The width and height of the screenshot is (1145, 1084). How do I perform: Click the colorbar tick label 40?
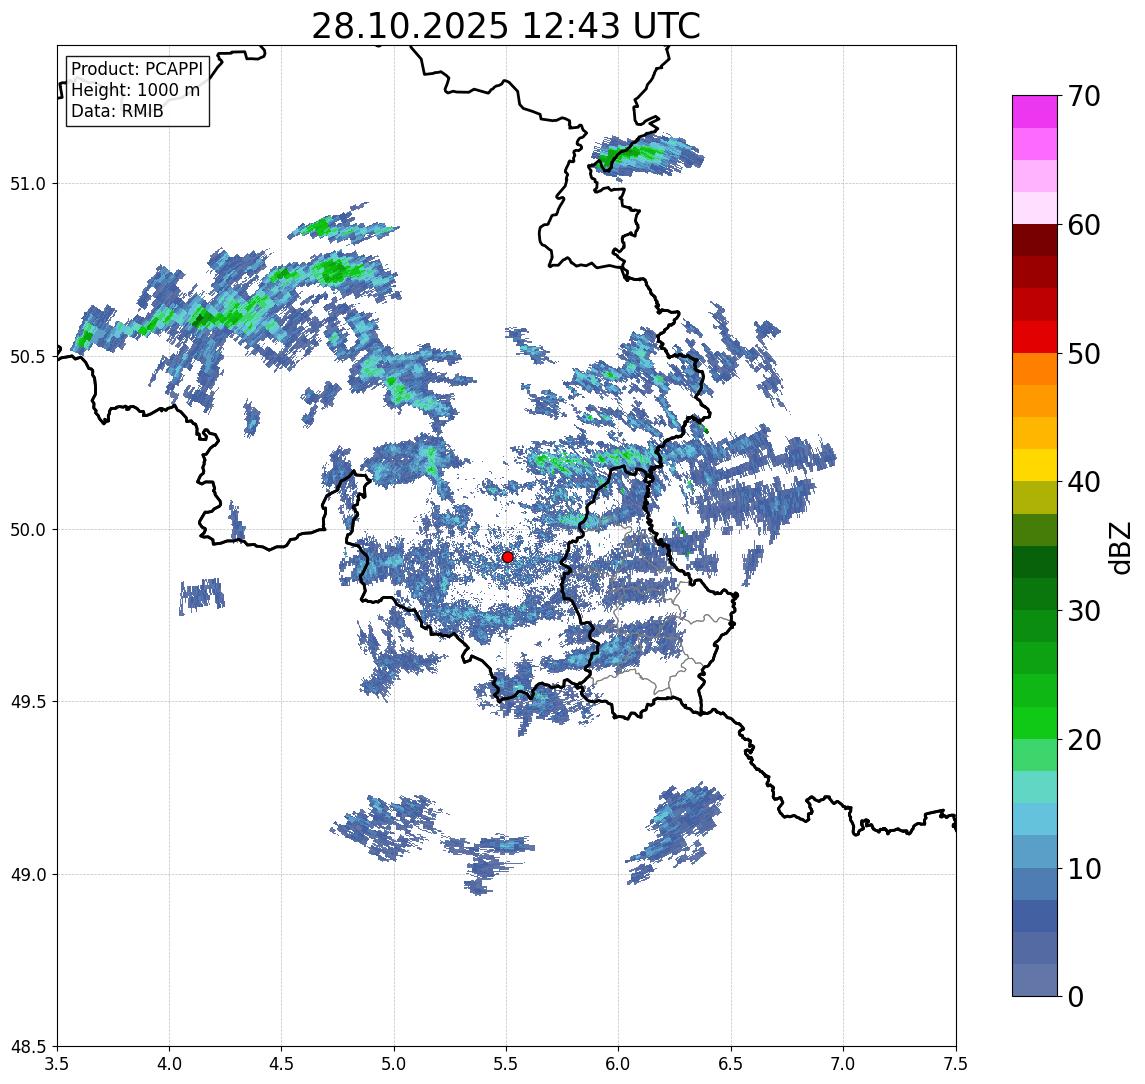pos(1084,482)
